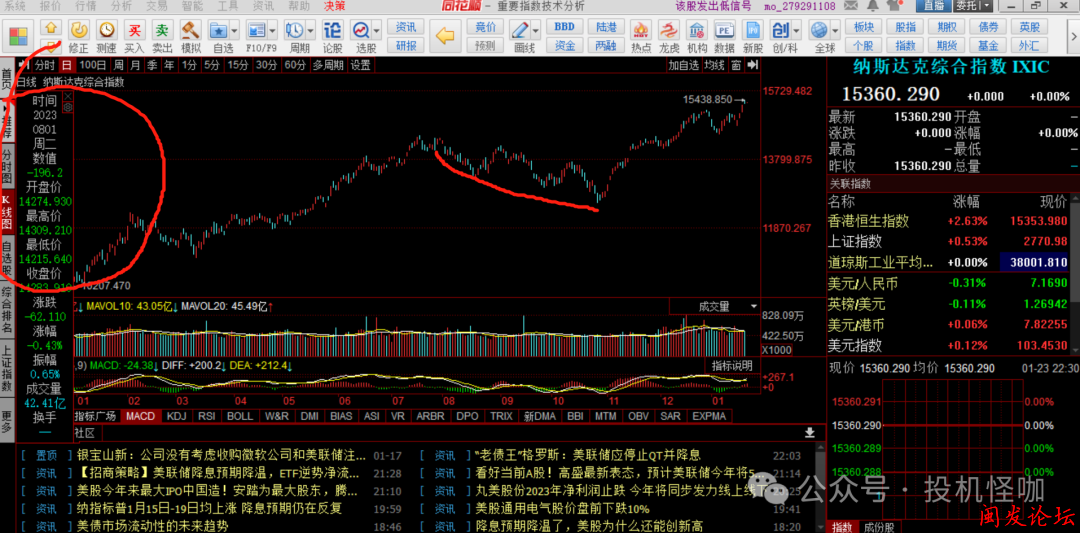
Task: Click the 板块 sector button
Action: 864,28
